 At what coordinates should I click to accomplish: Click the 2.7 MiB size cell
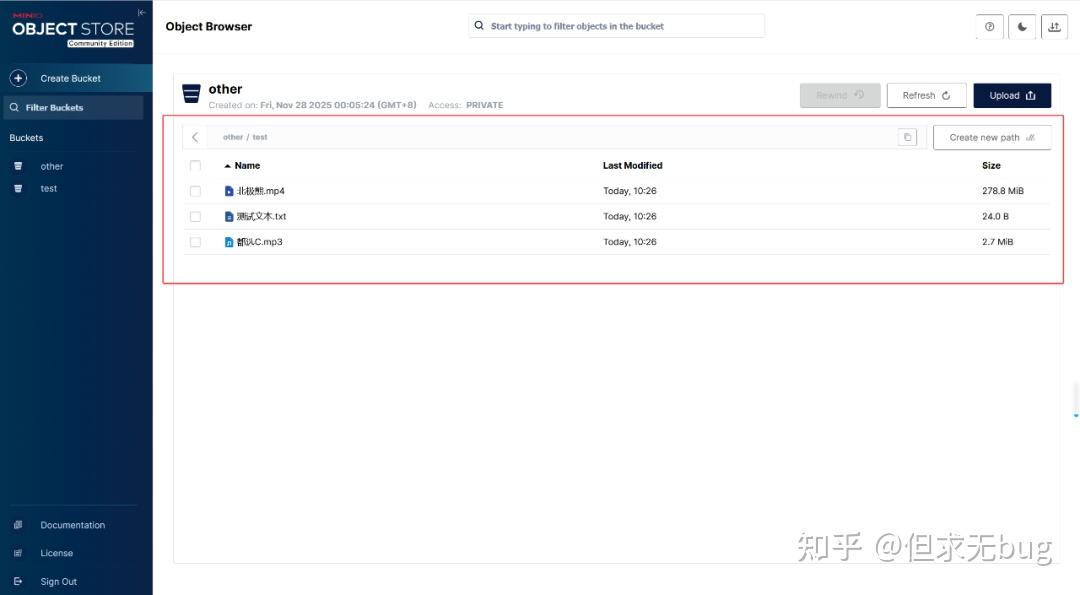point(997,242)
